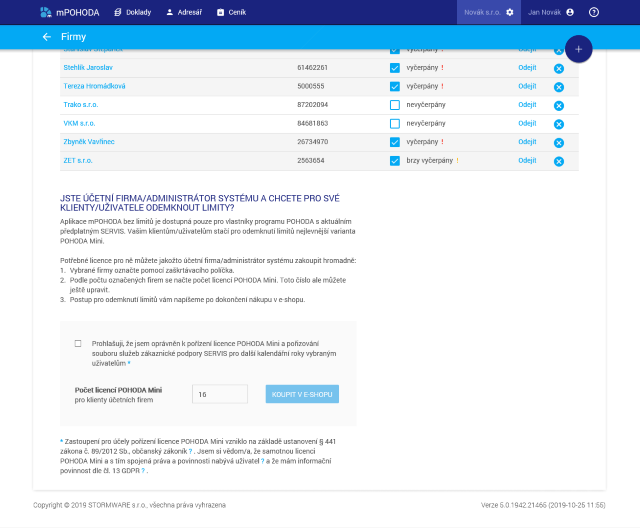
Task: Check the VKM s.r.o. checkbox
Action: 395,124
